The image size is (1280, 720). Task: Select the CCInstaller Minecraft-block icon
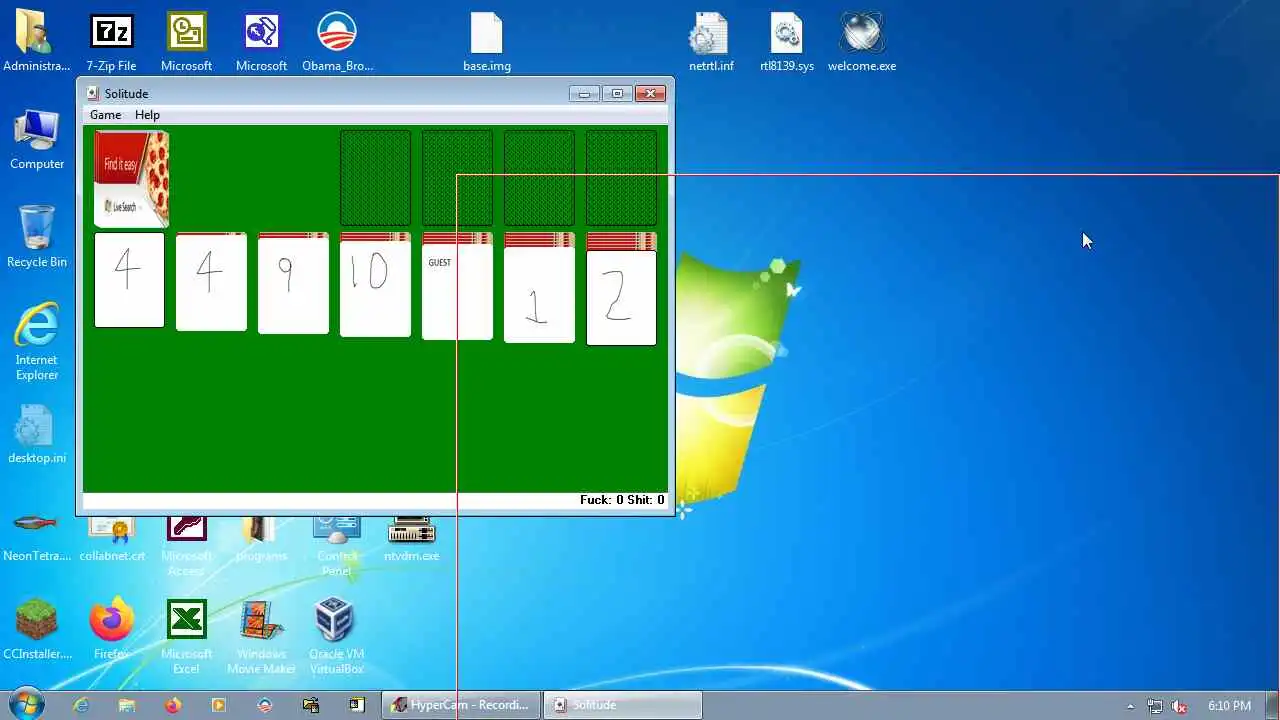pos(37,630)
